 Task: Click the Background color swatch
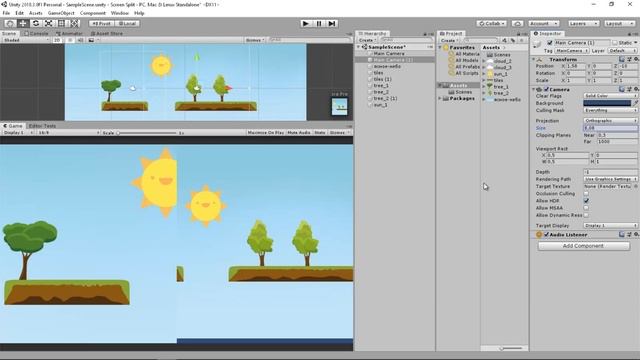607,103
